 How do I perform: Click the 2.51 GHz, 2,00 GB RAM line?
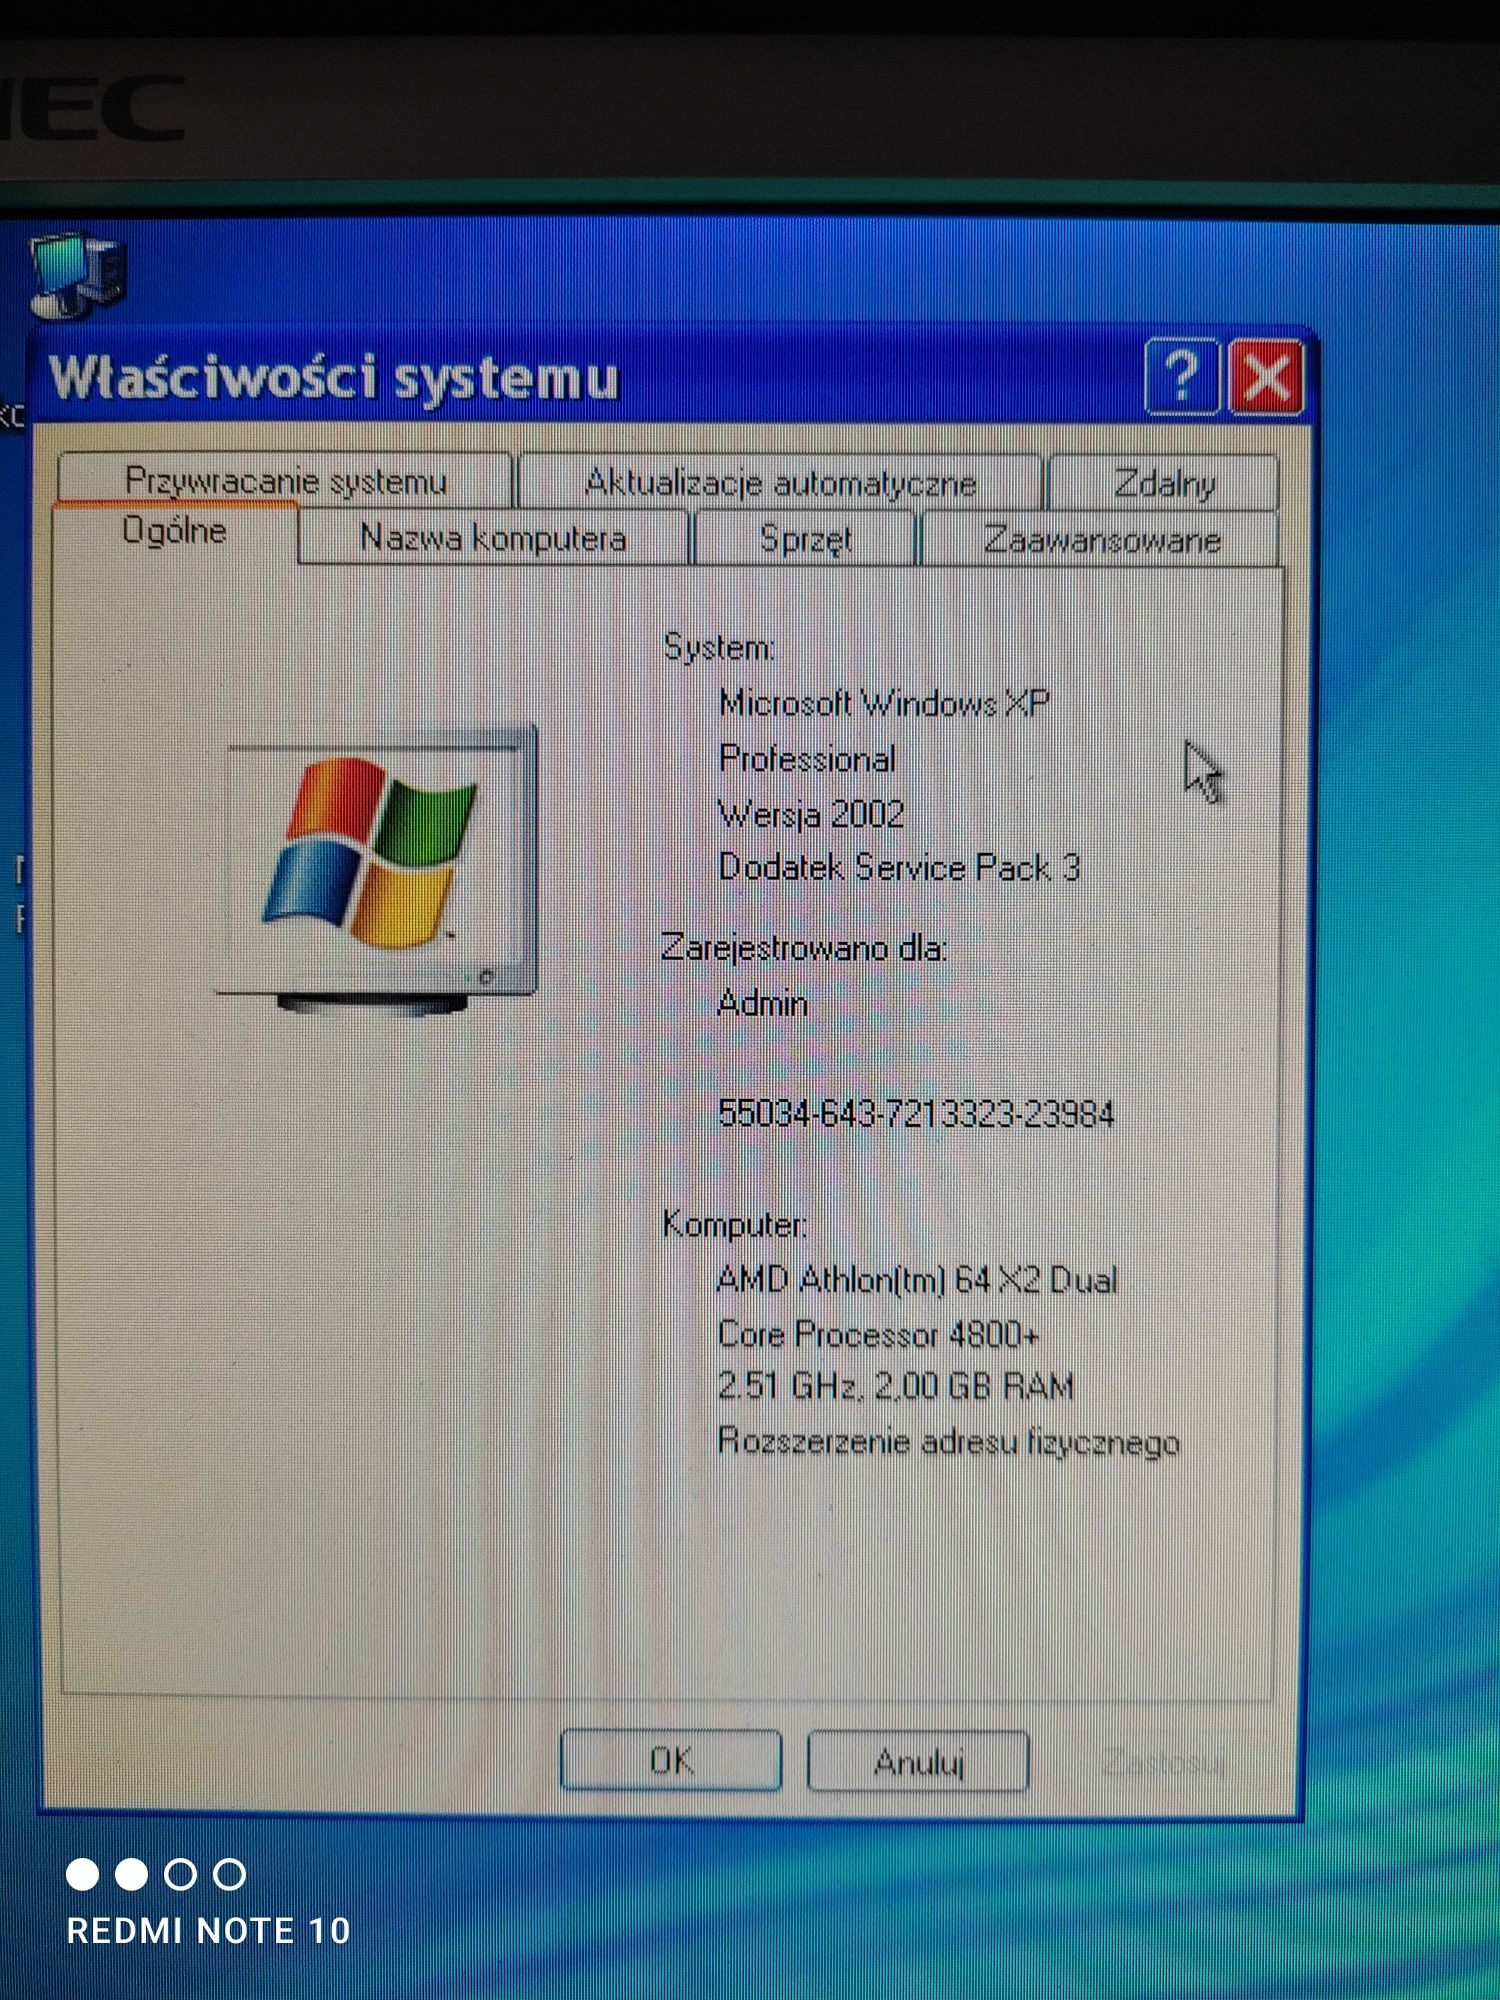pyautogui.click(x=895, y=1386)
